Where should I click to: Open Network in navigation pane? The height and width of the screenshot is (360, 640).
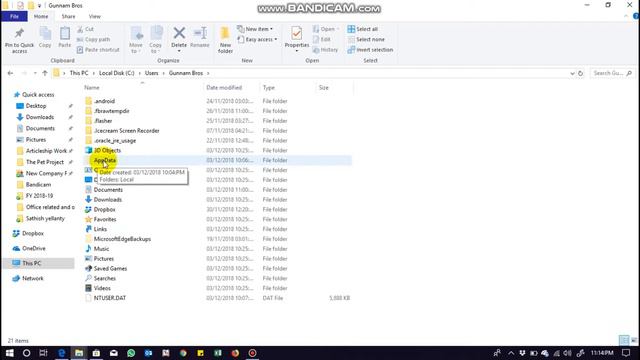33,278
